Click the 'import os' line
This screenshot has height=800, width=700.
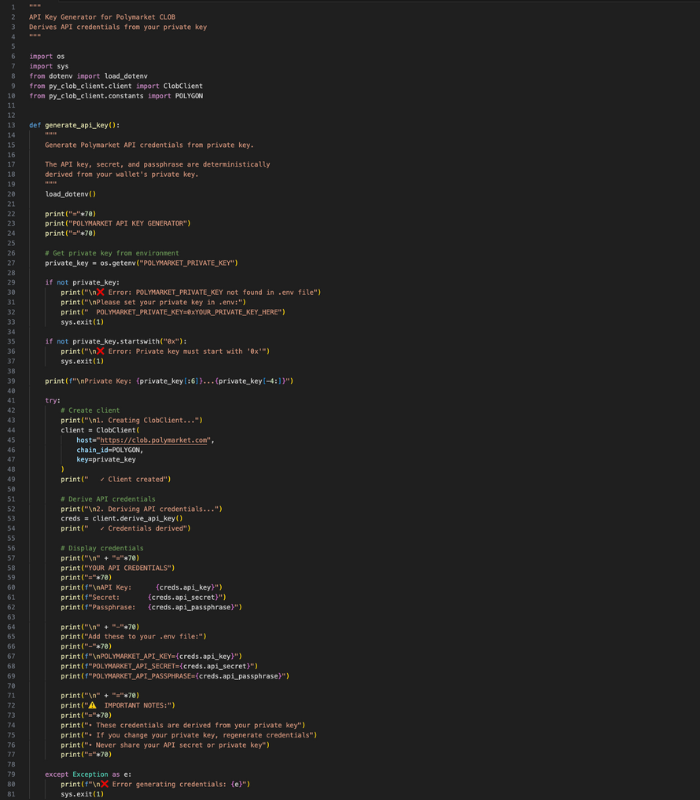[47, 56]
